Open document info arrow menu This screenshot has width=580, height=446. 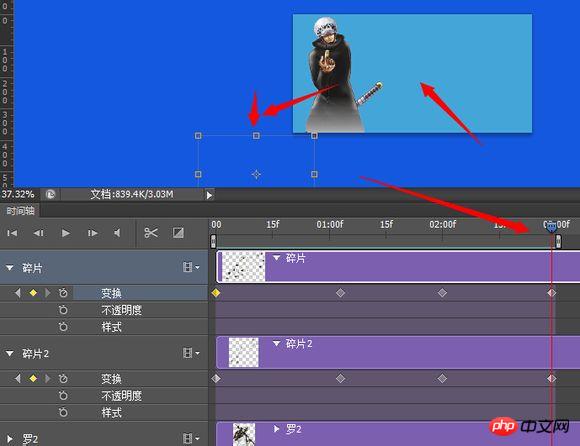[209, 195]
